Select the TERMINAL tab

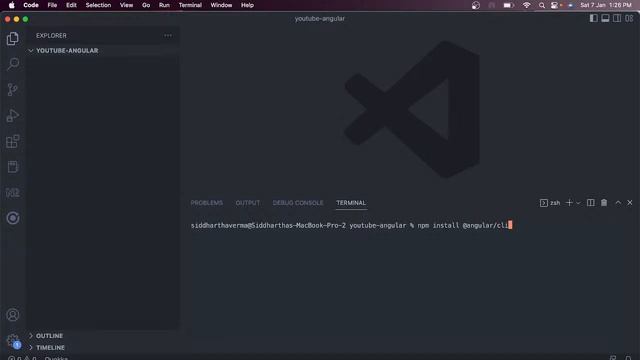coord(351,203)
